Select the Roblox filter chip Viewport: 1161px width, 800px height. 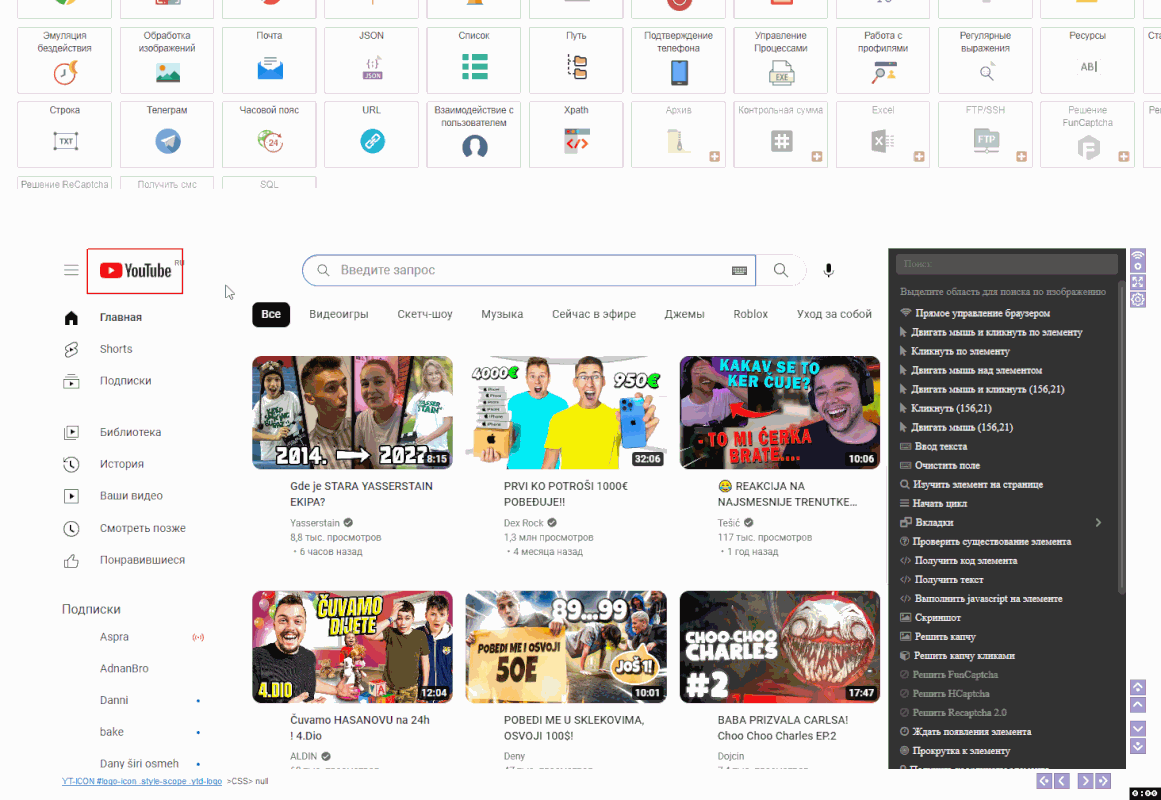coord(751,314)
